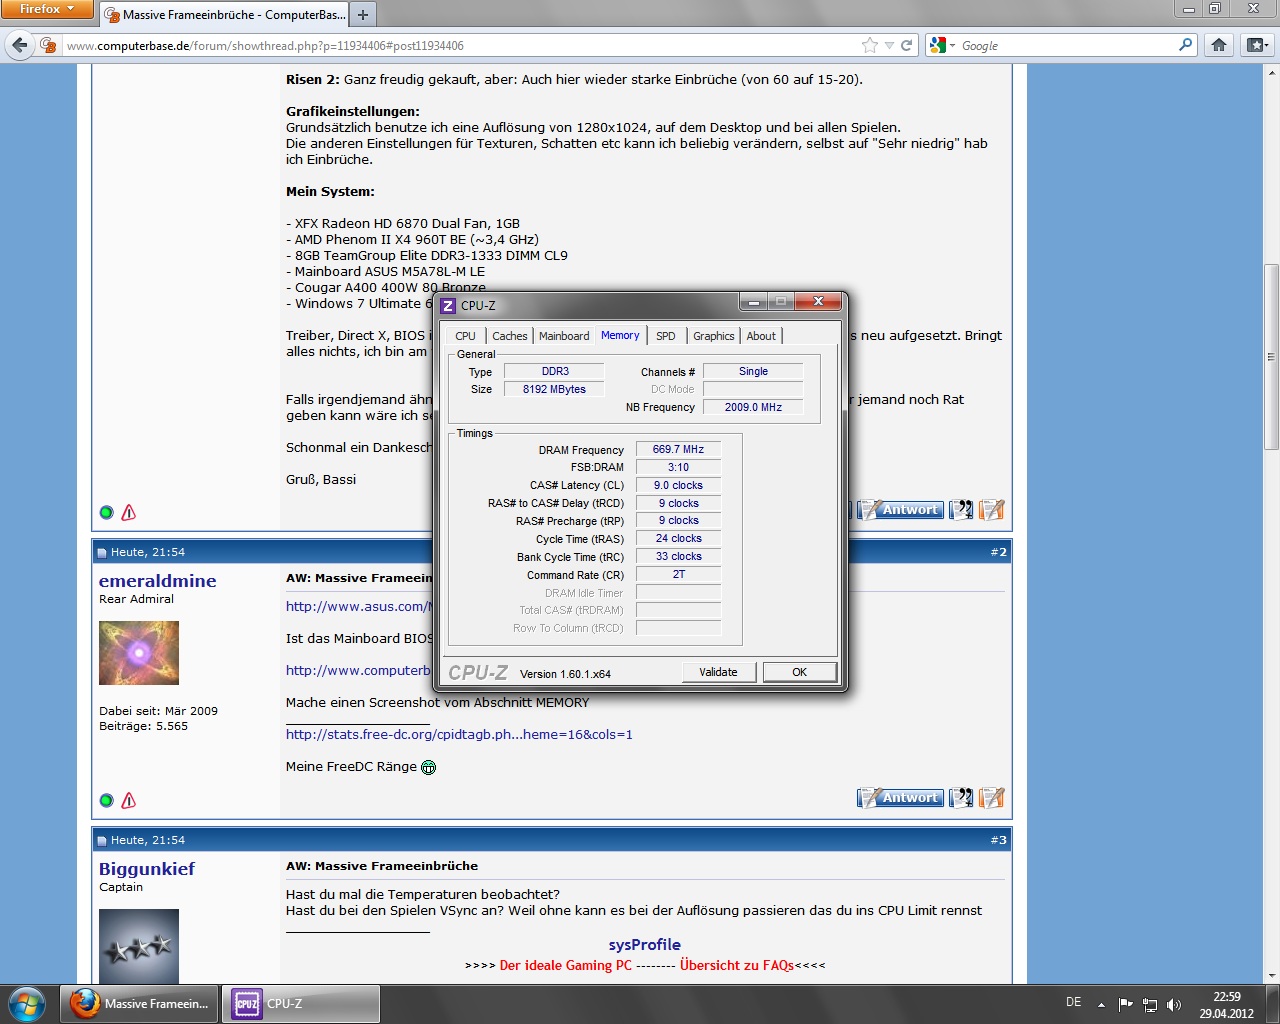Viewport: 1280px width, 1024px height.
Task: Reload the page using the refresh icon
Action: pyautogui.click(x=907, y=45)
